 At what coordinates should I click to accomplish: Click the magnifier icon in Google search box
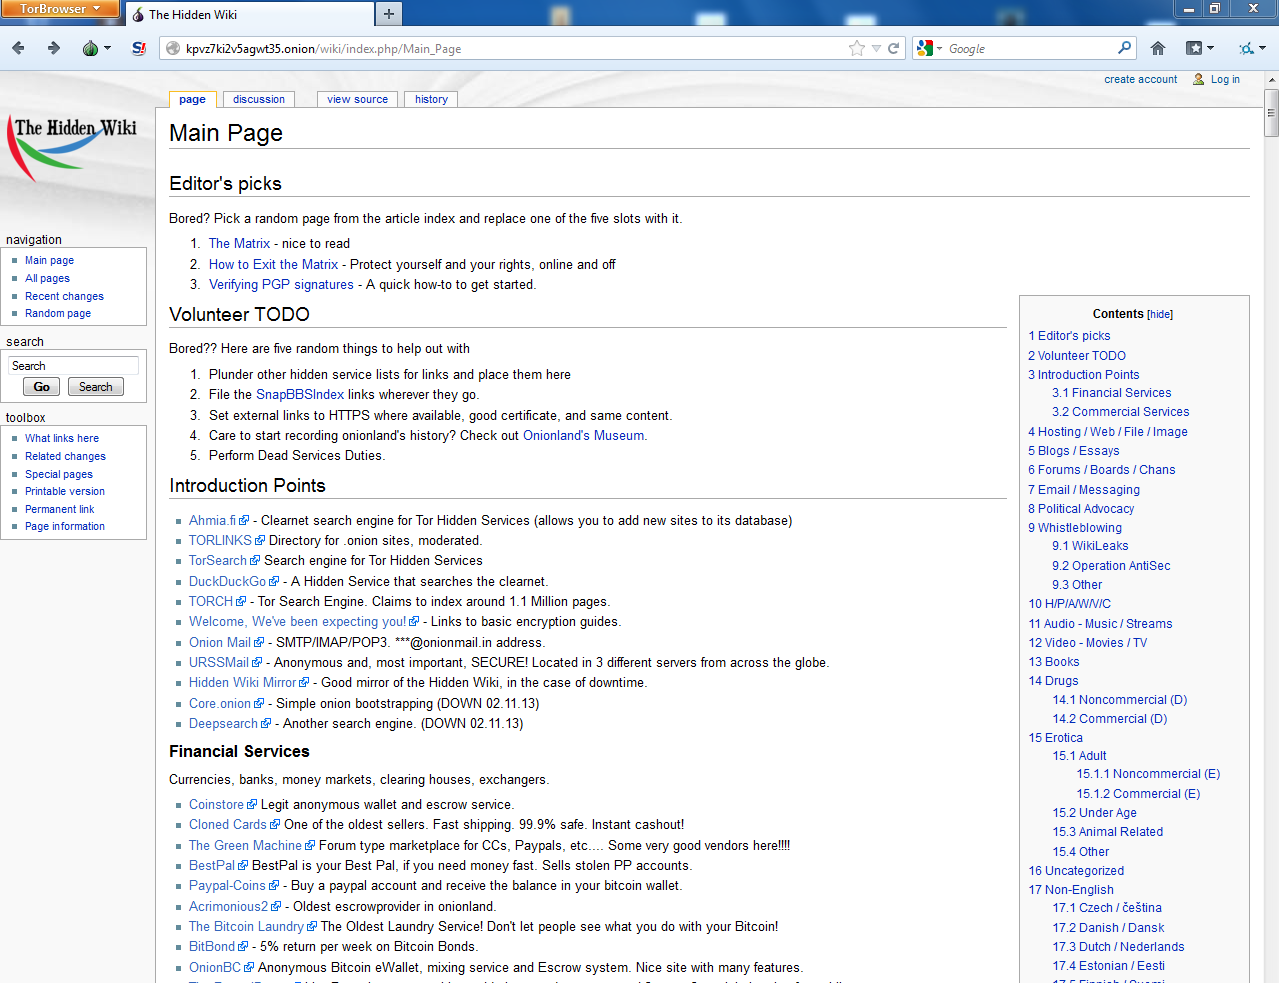click(1125, 47)
